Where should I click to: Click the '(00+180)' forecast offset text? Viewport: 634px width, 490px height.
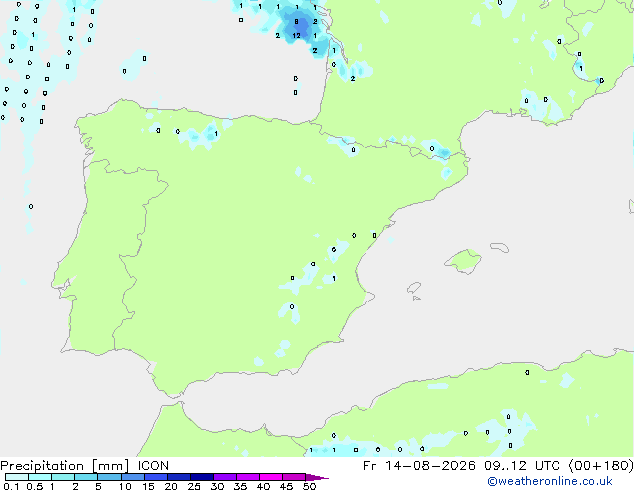pyautogui.click(x=601, y=466)
